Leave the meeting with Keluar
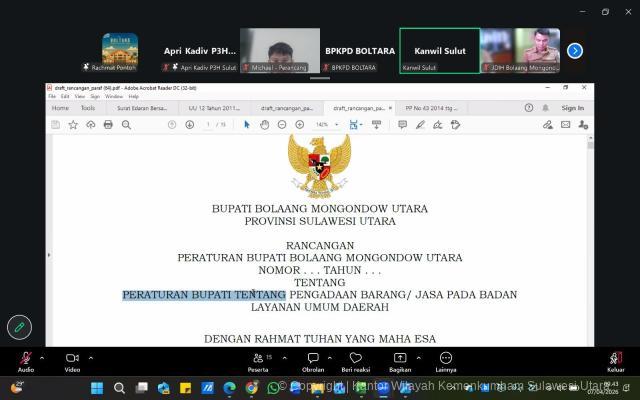This screenshot has height=400, width=640. (615, 359)
